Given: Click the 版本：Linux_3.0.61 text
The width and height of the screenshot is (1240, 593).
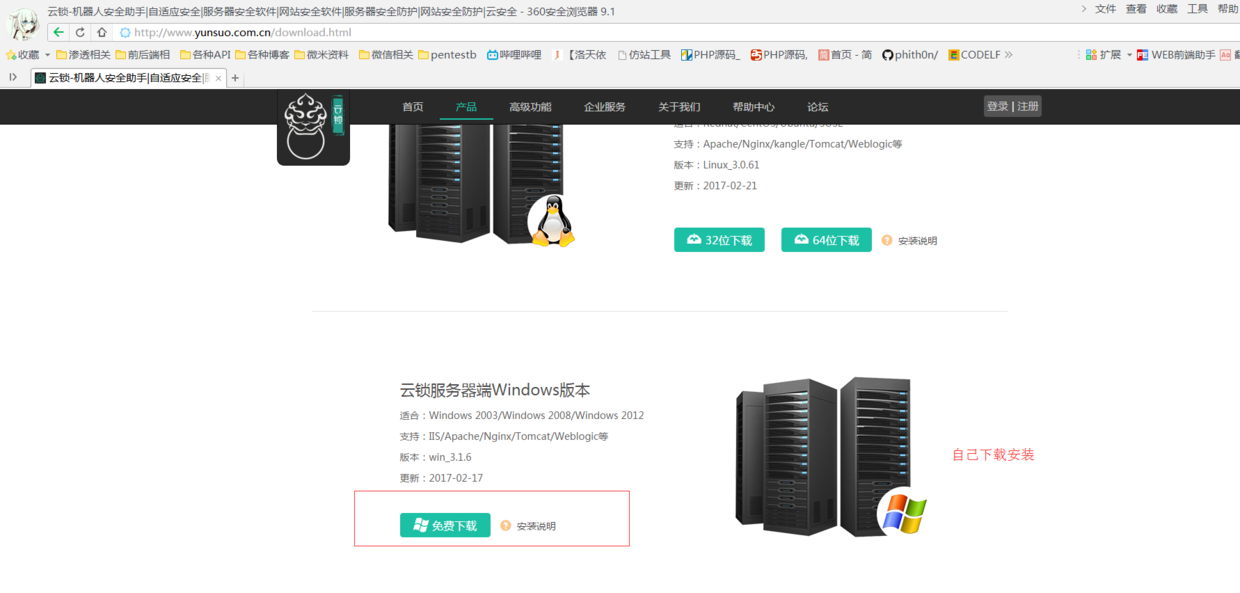Looking at the screenshot, I should click(717, 165).
